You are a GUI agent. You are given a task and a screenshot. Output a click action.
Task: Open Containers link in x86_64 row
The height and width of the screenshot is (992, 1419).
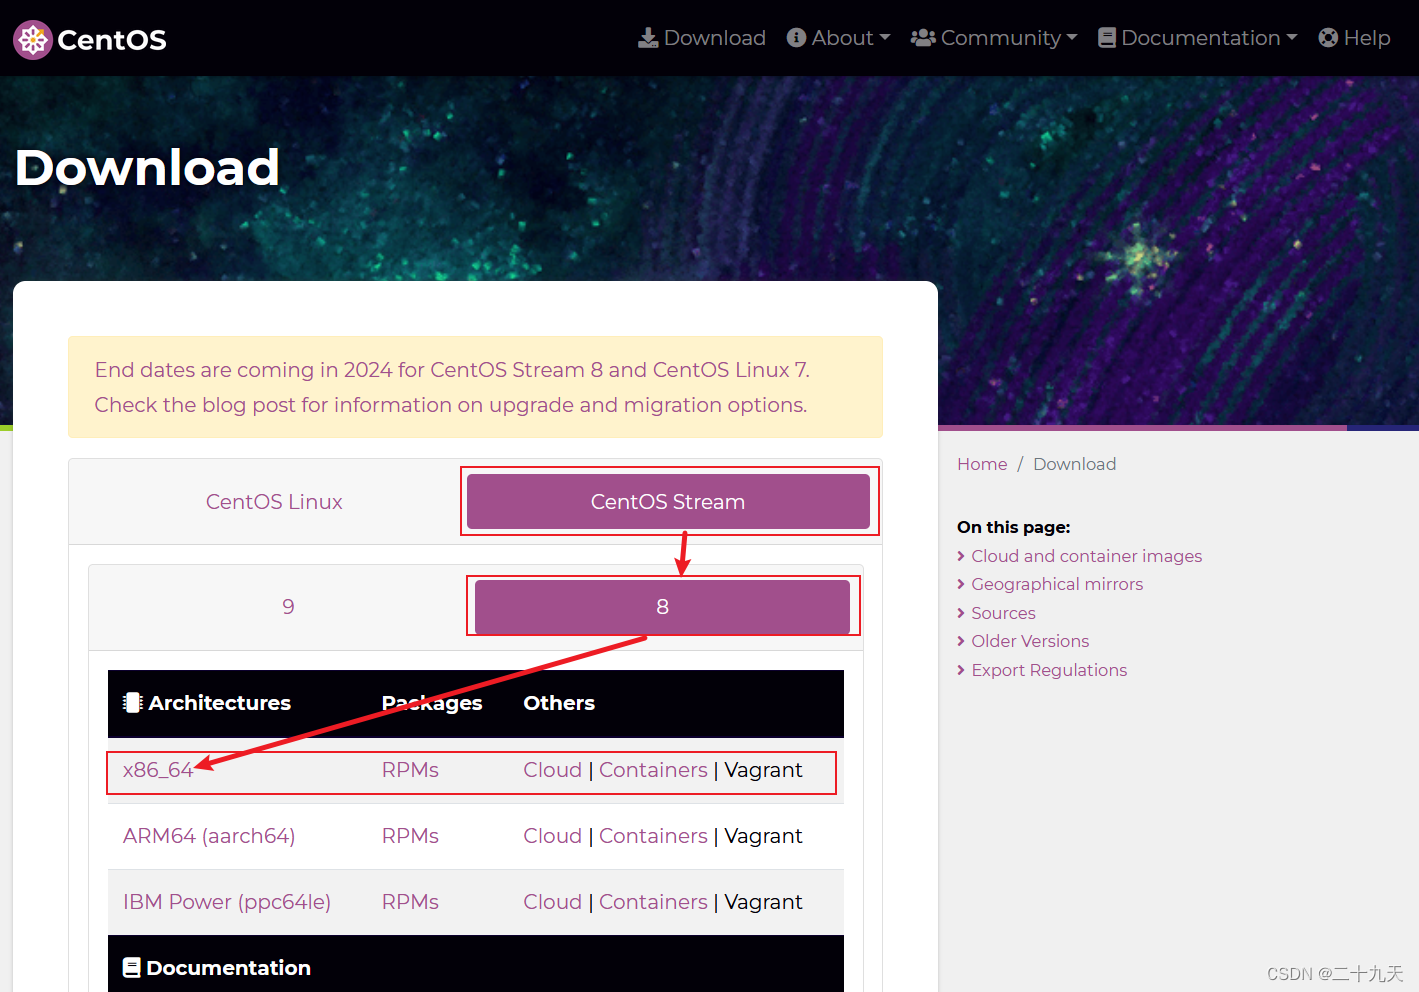point(653,770)
